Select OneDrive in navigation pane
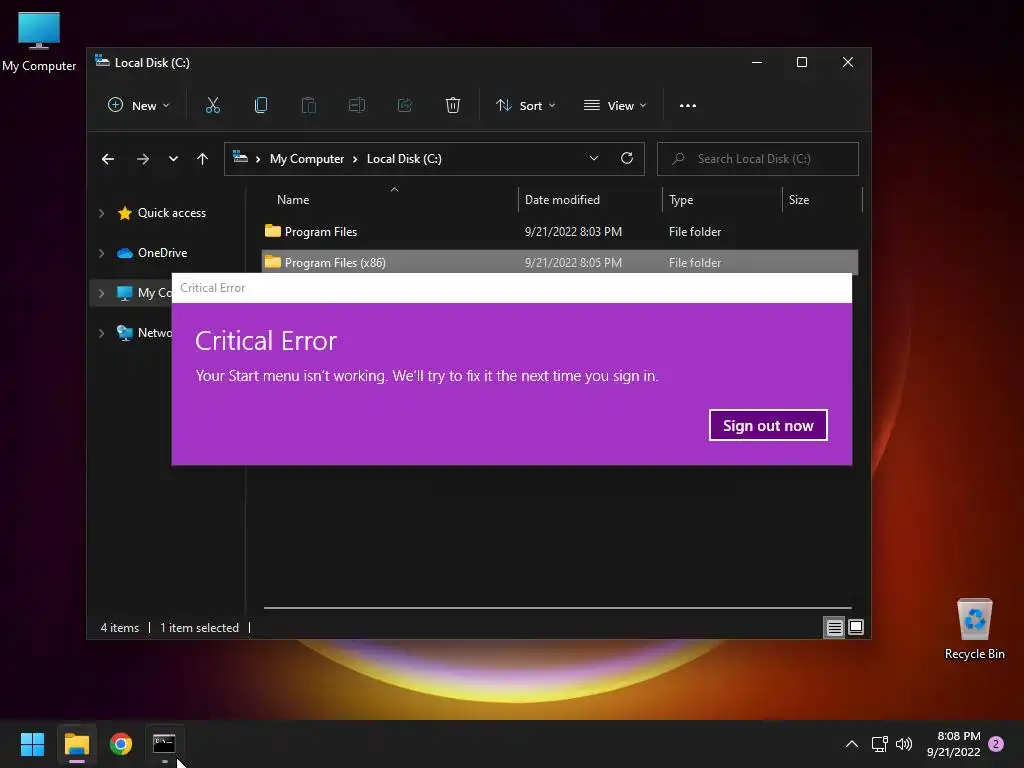 (x=162, y=253)
